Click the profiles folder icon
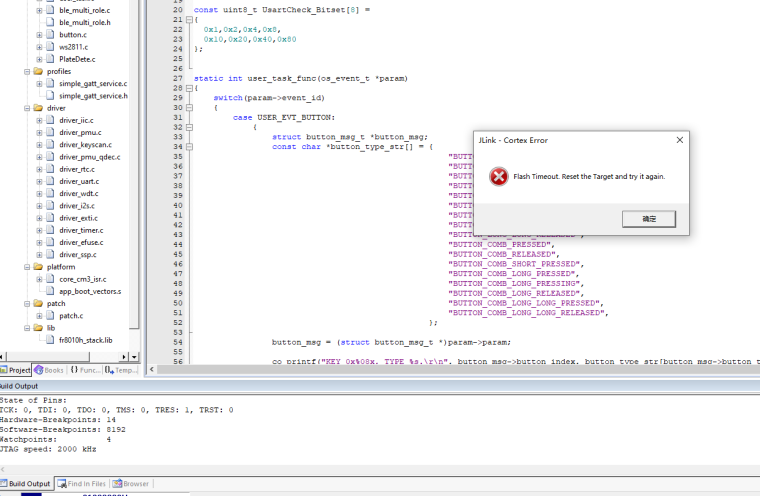 coord(37,72)
